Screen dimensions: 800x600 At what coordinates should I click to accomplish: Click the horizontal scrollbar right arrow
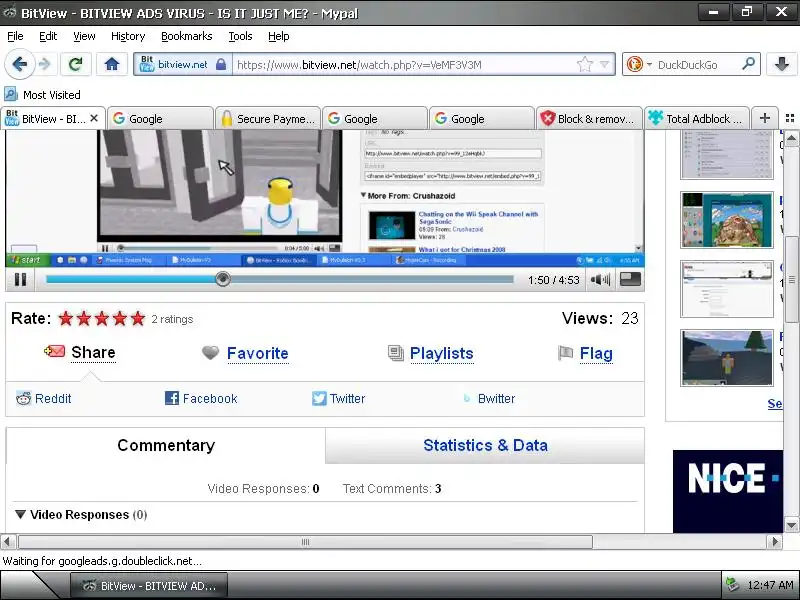[x=776, y=541]
